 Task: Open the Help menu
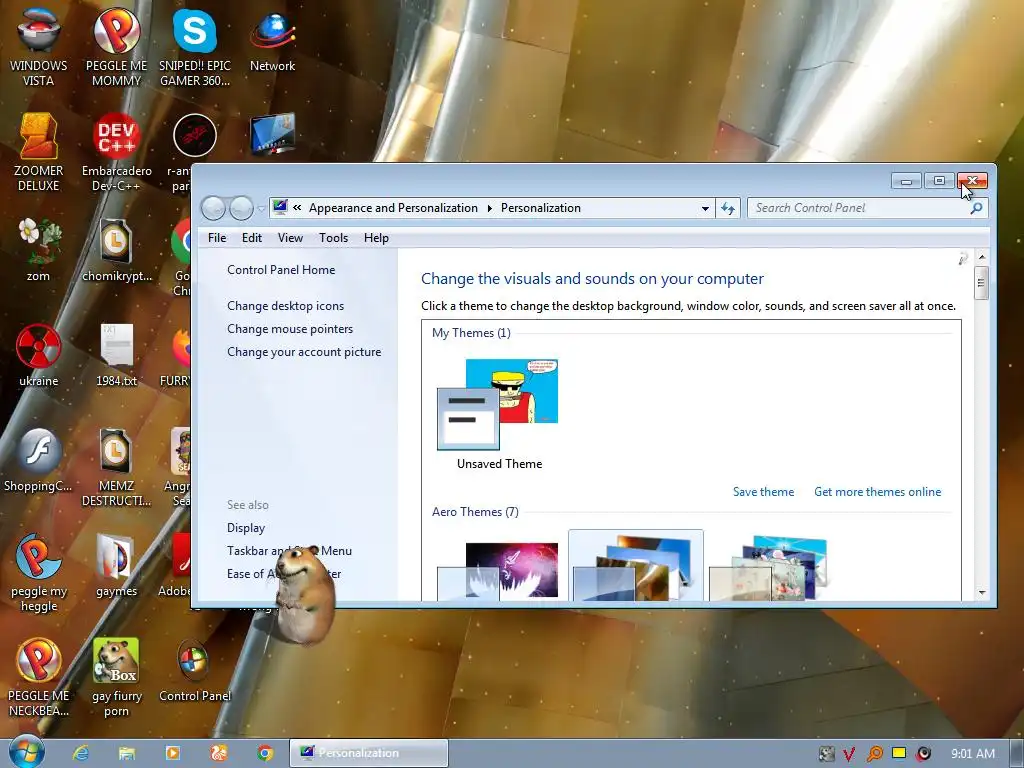(376, 238)
